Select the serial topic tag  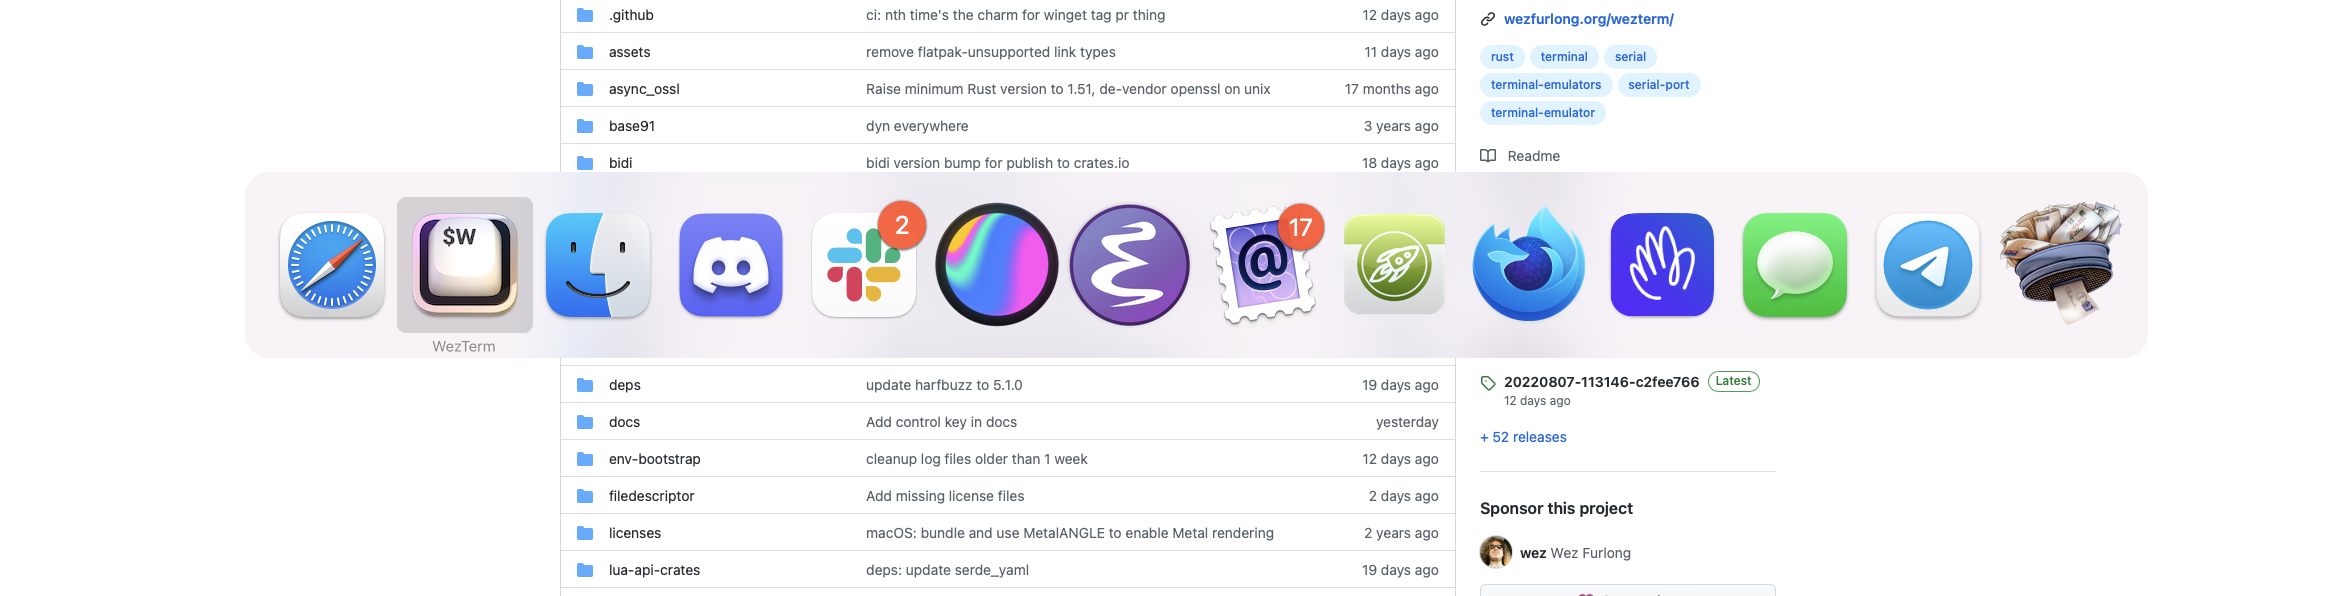pos(1630,57)
